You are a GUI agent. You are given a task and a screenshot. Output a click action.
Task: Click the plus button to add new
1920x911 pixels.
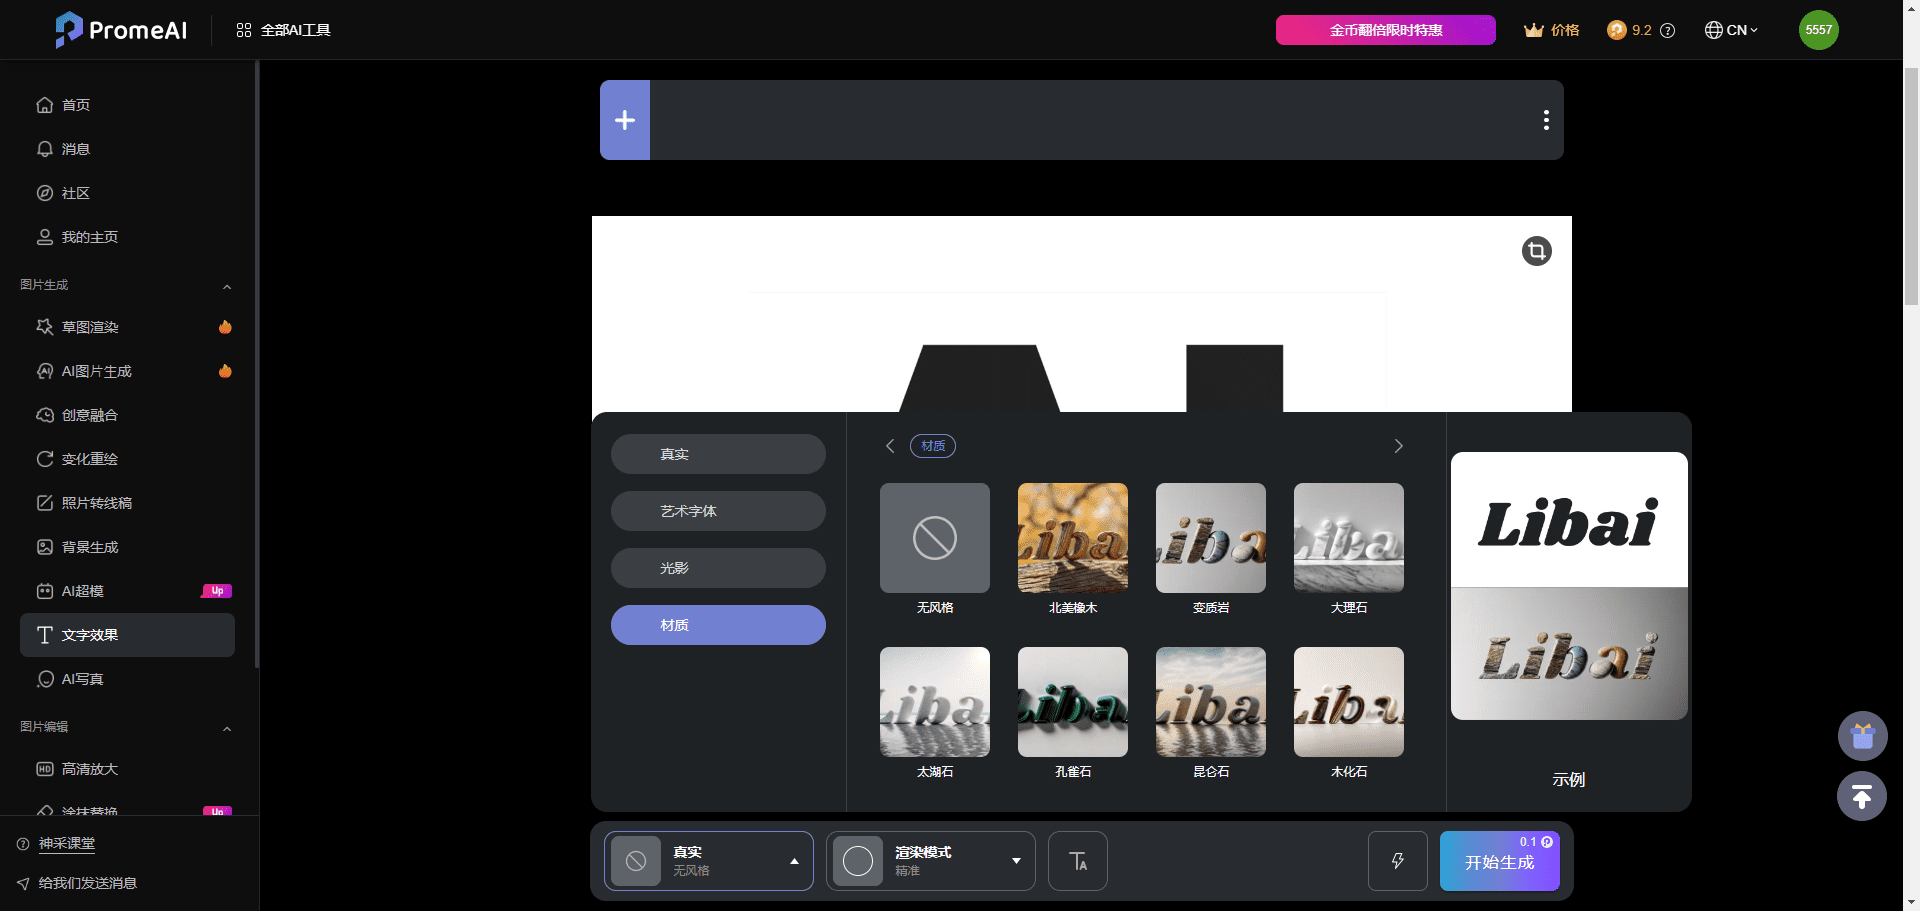click(x=625, y=120)
